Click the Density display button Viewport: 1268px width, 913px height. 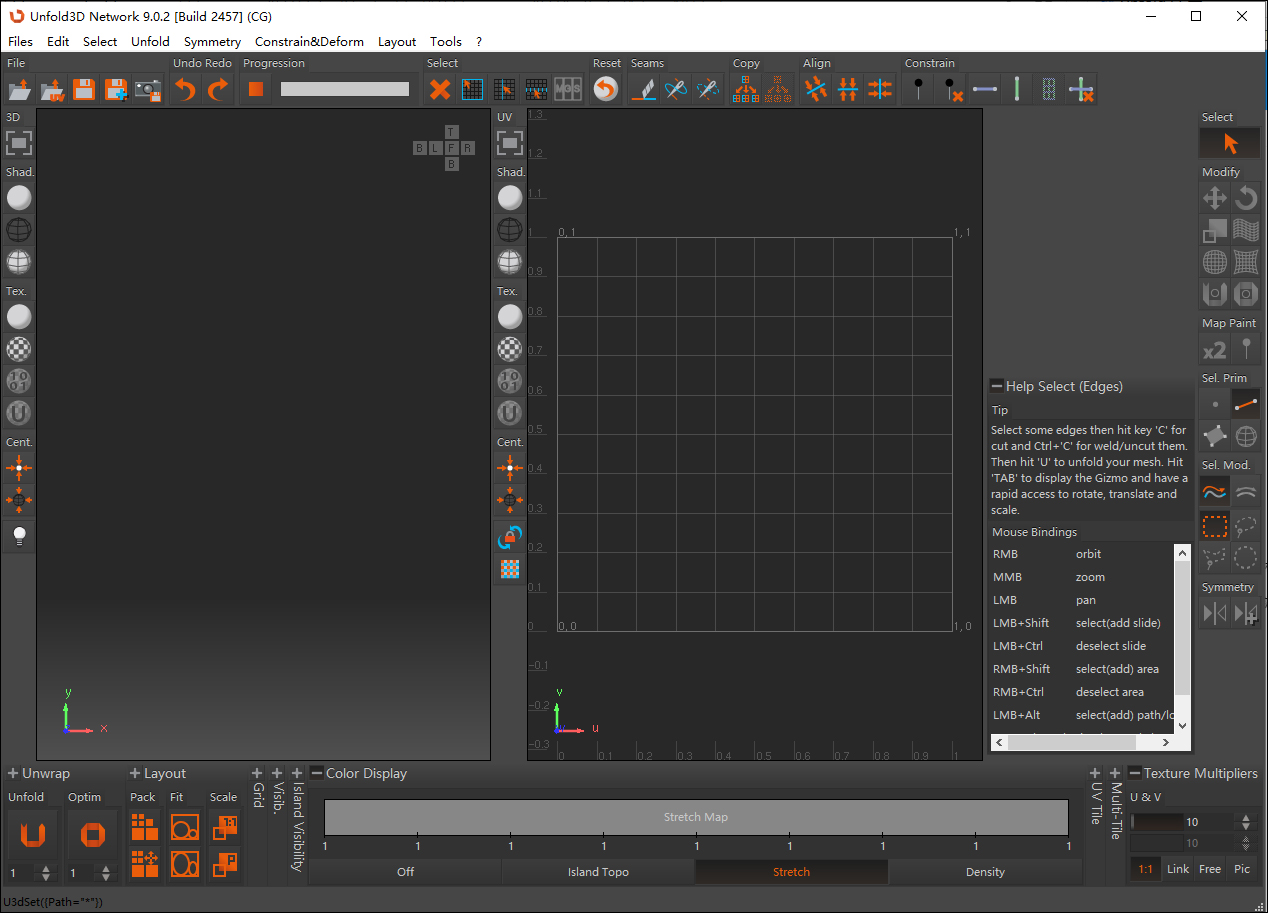[x=985, y=872]
